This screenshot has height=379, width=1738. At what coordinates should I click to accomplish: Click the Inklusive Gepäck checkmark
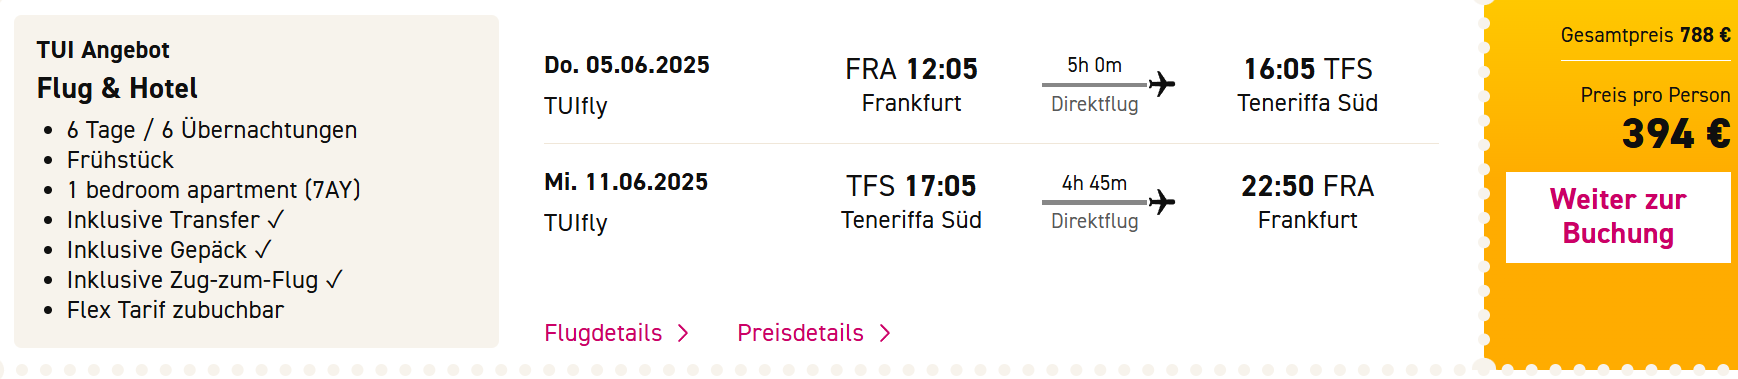pos(263,249)
